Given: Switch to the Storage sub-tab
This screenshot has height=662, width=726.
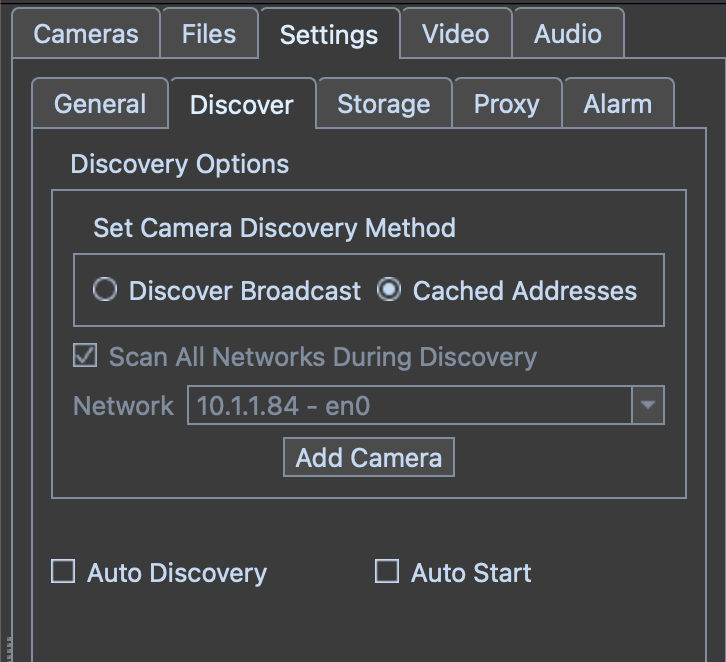Looking at the screenshot, I should point(383,104).
